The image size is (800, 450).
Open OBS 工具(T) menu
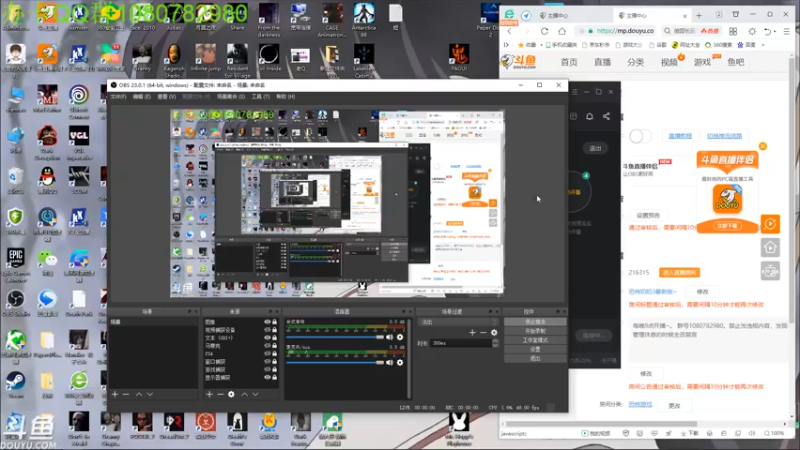tap(260, 96)
